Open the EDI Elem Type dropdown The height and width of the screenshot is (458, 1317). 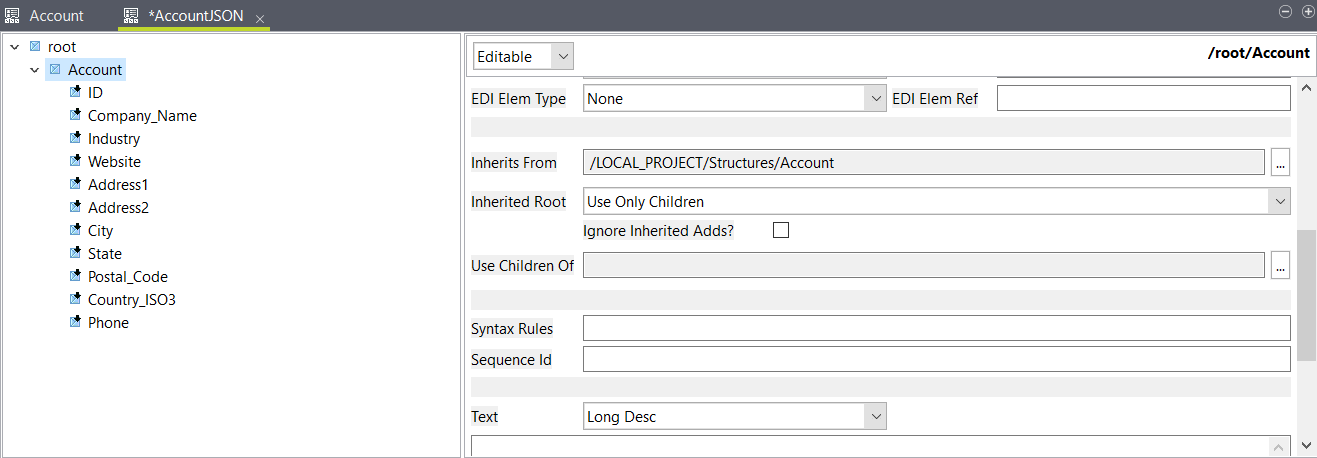[x=734, y=98]
